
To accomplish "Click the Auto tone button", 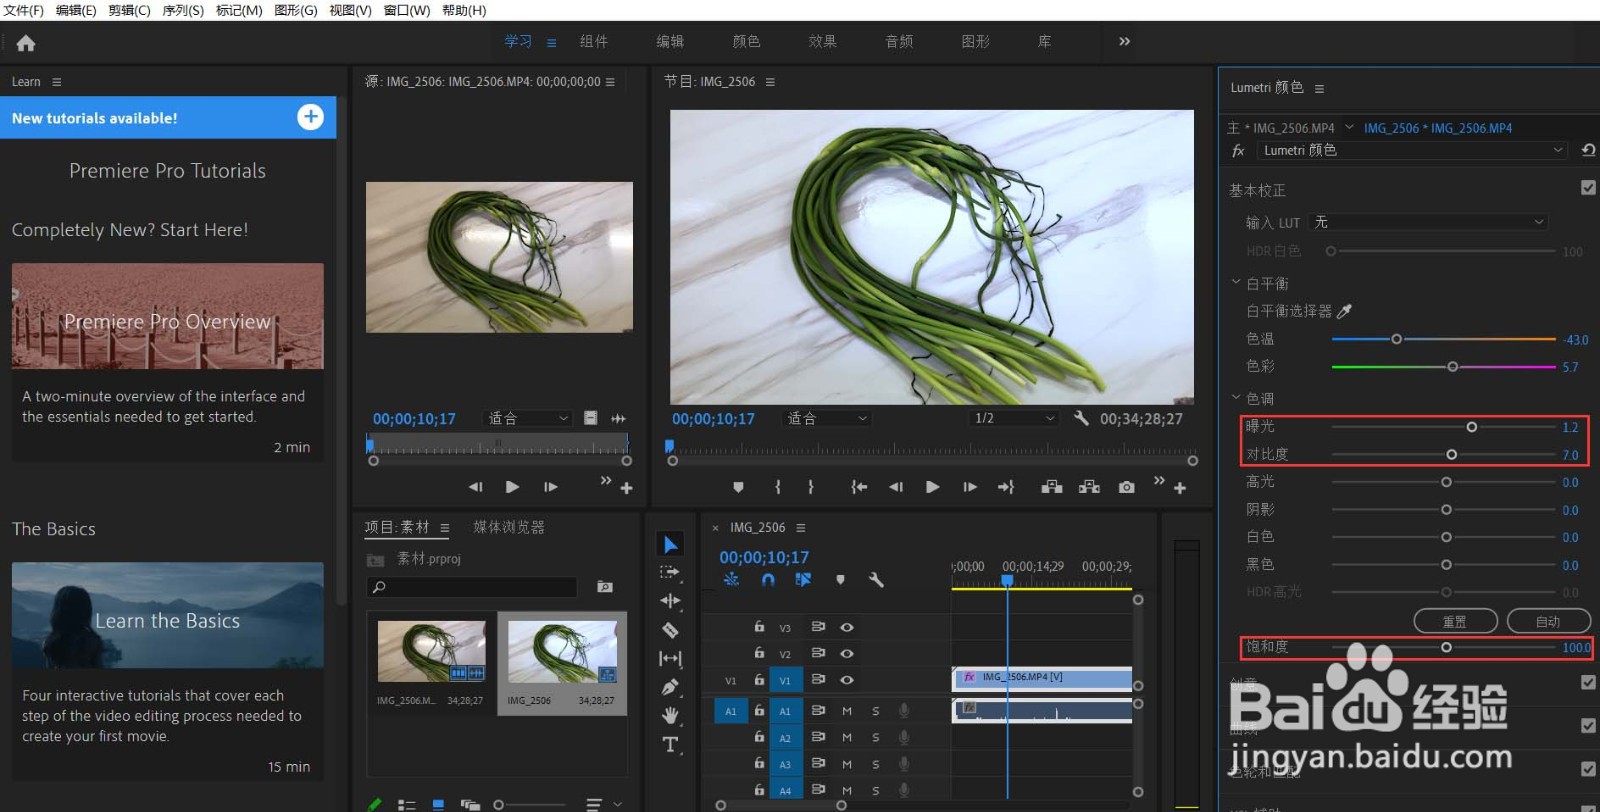I will pos(1548,621).
